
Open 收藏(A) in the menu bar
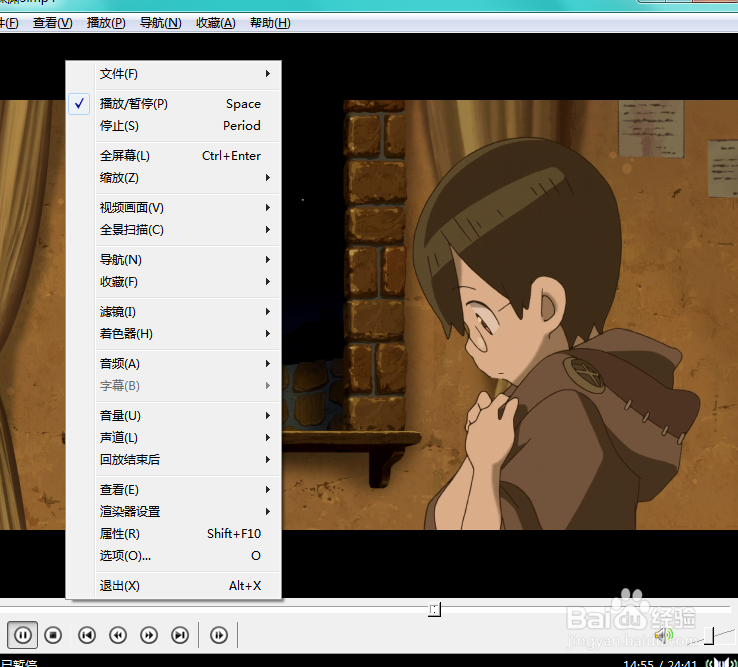(216, 23)
